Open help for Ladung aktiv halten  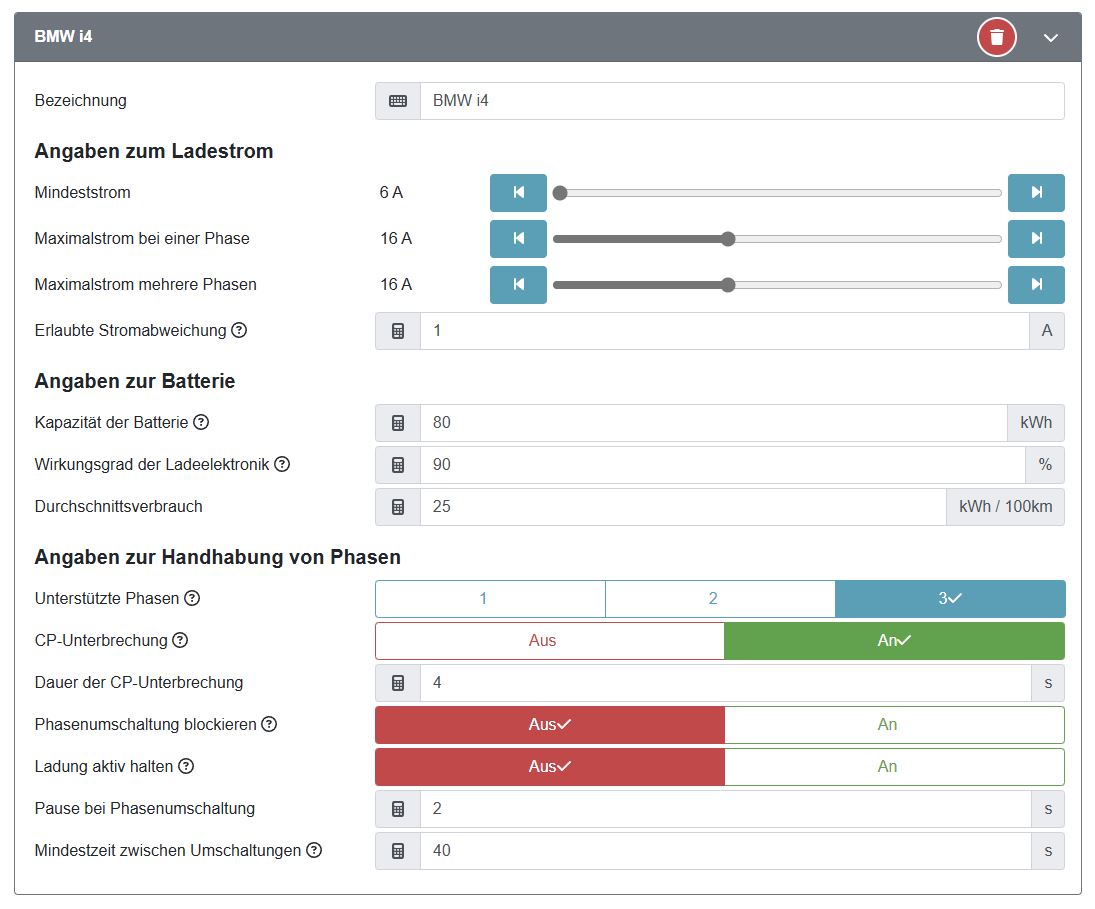click(186, 766)
